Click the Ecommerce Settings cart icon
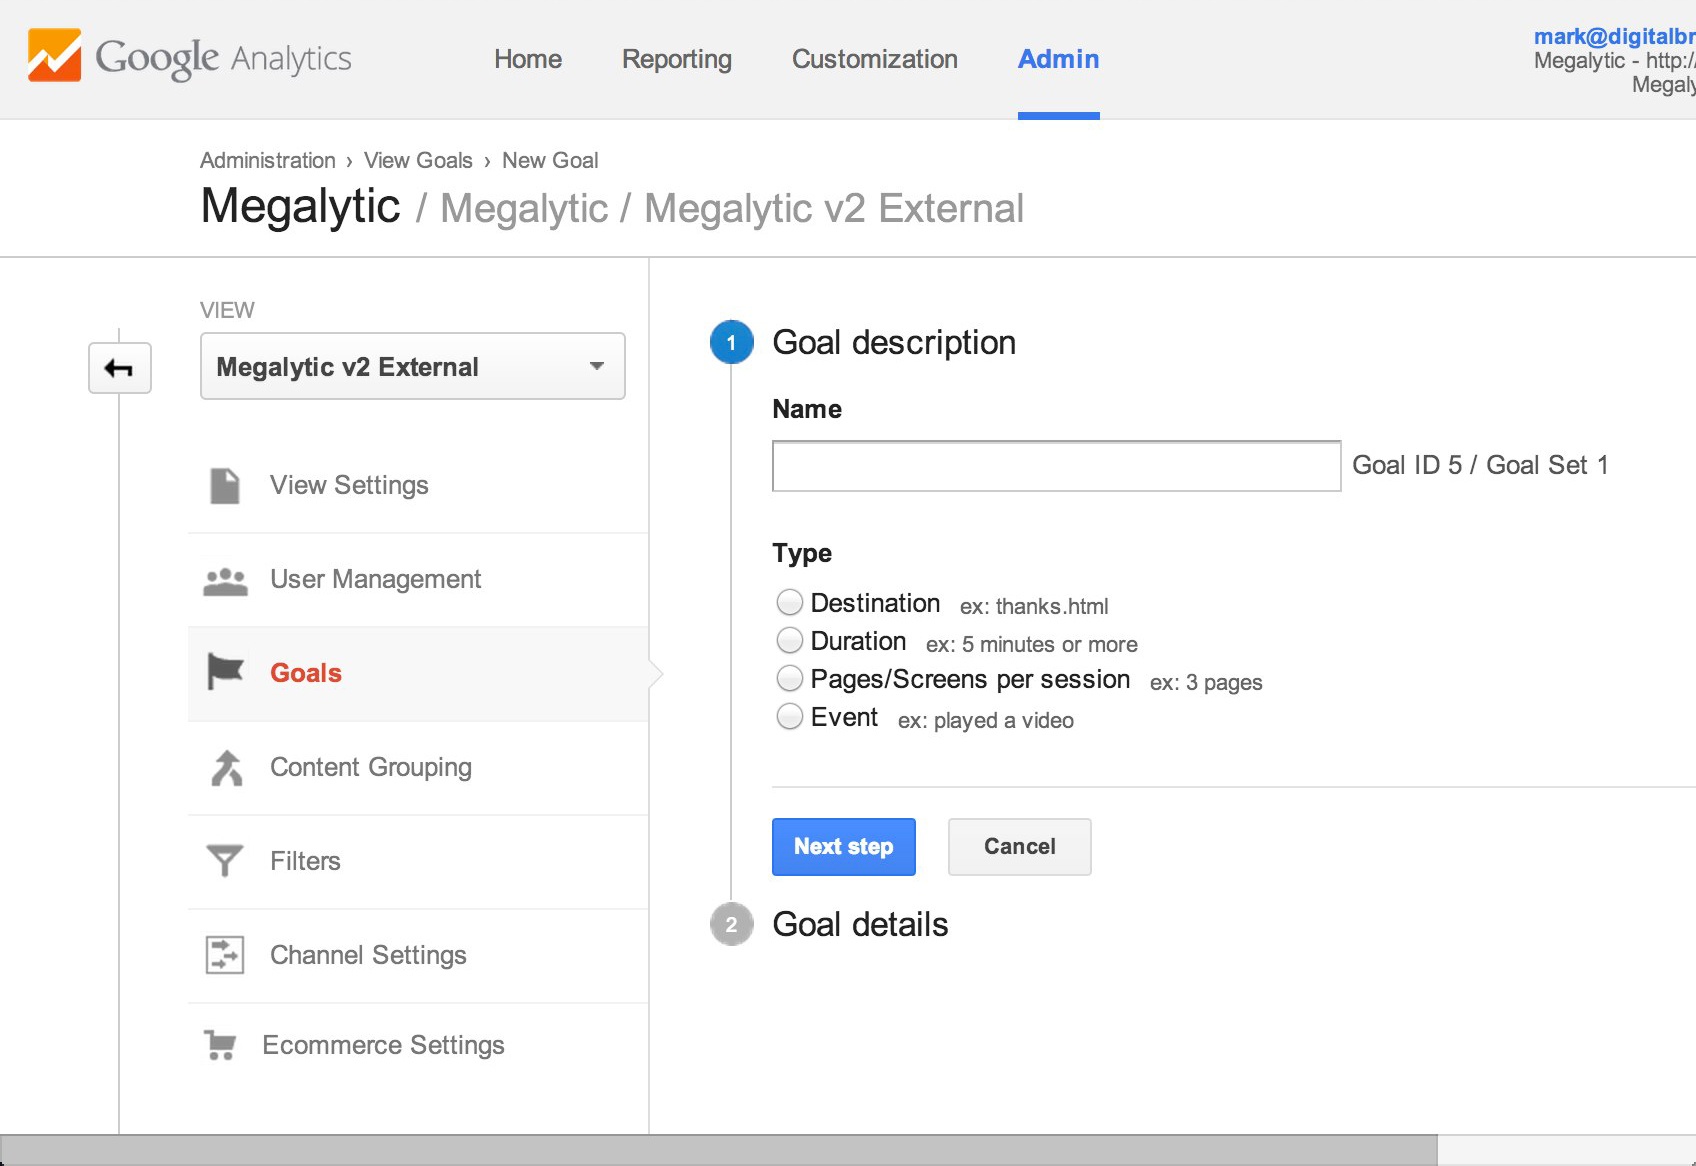 [220, 1045]
